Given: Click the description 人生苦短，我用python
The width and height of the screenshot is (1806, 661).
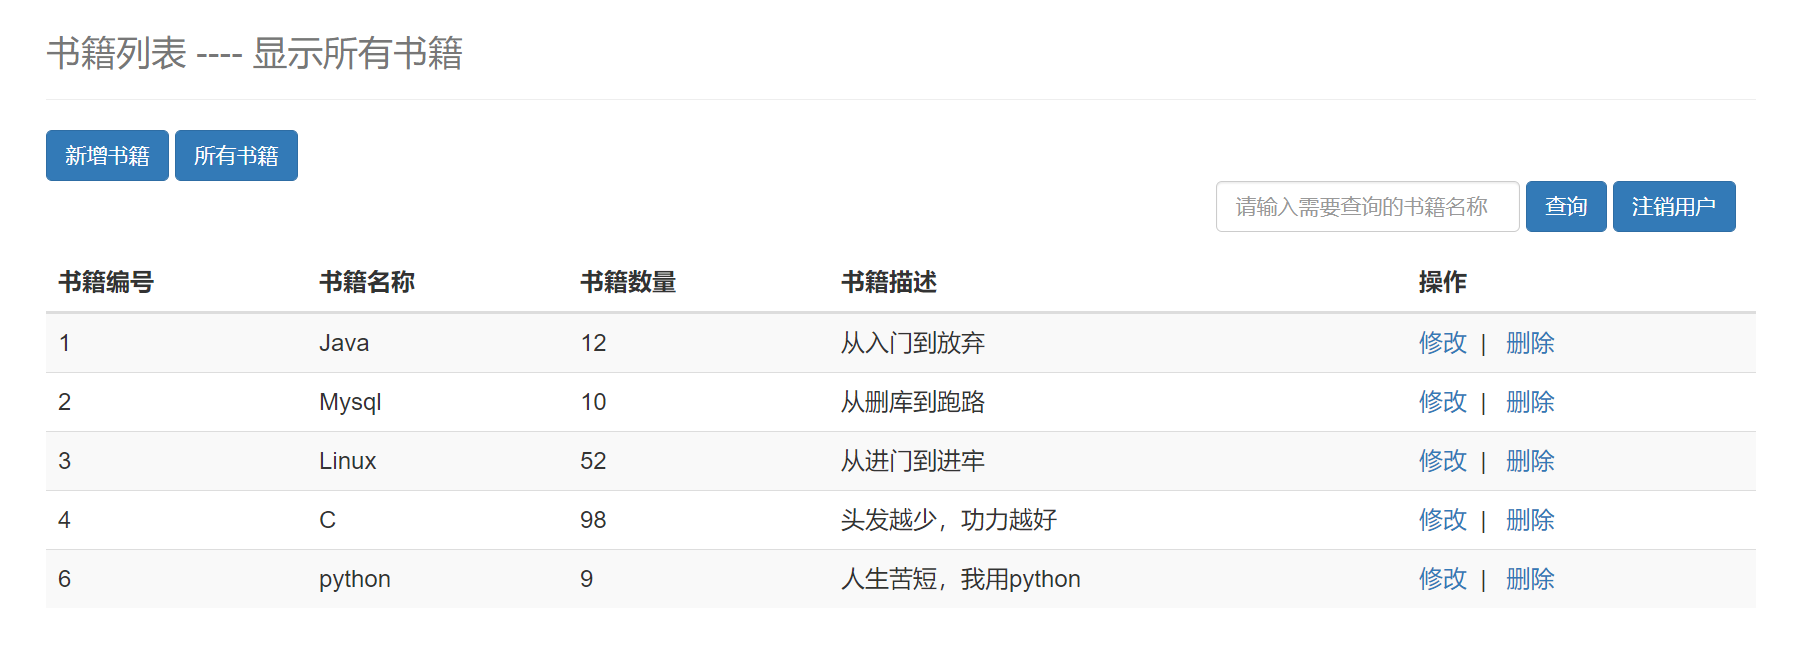Looking at the screenshot, I should click(x=961, y=579).
